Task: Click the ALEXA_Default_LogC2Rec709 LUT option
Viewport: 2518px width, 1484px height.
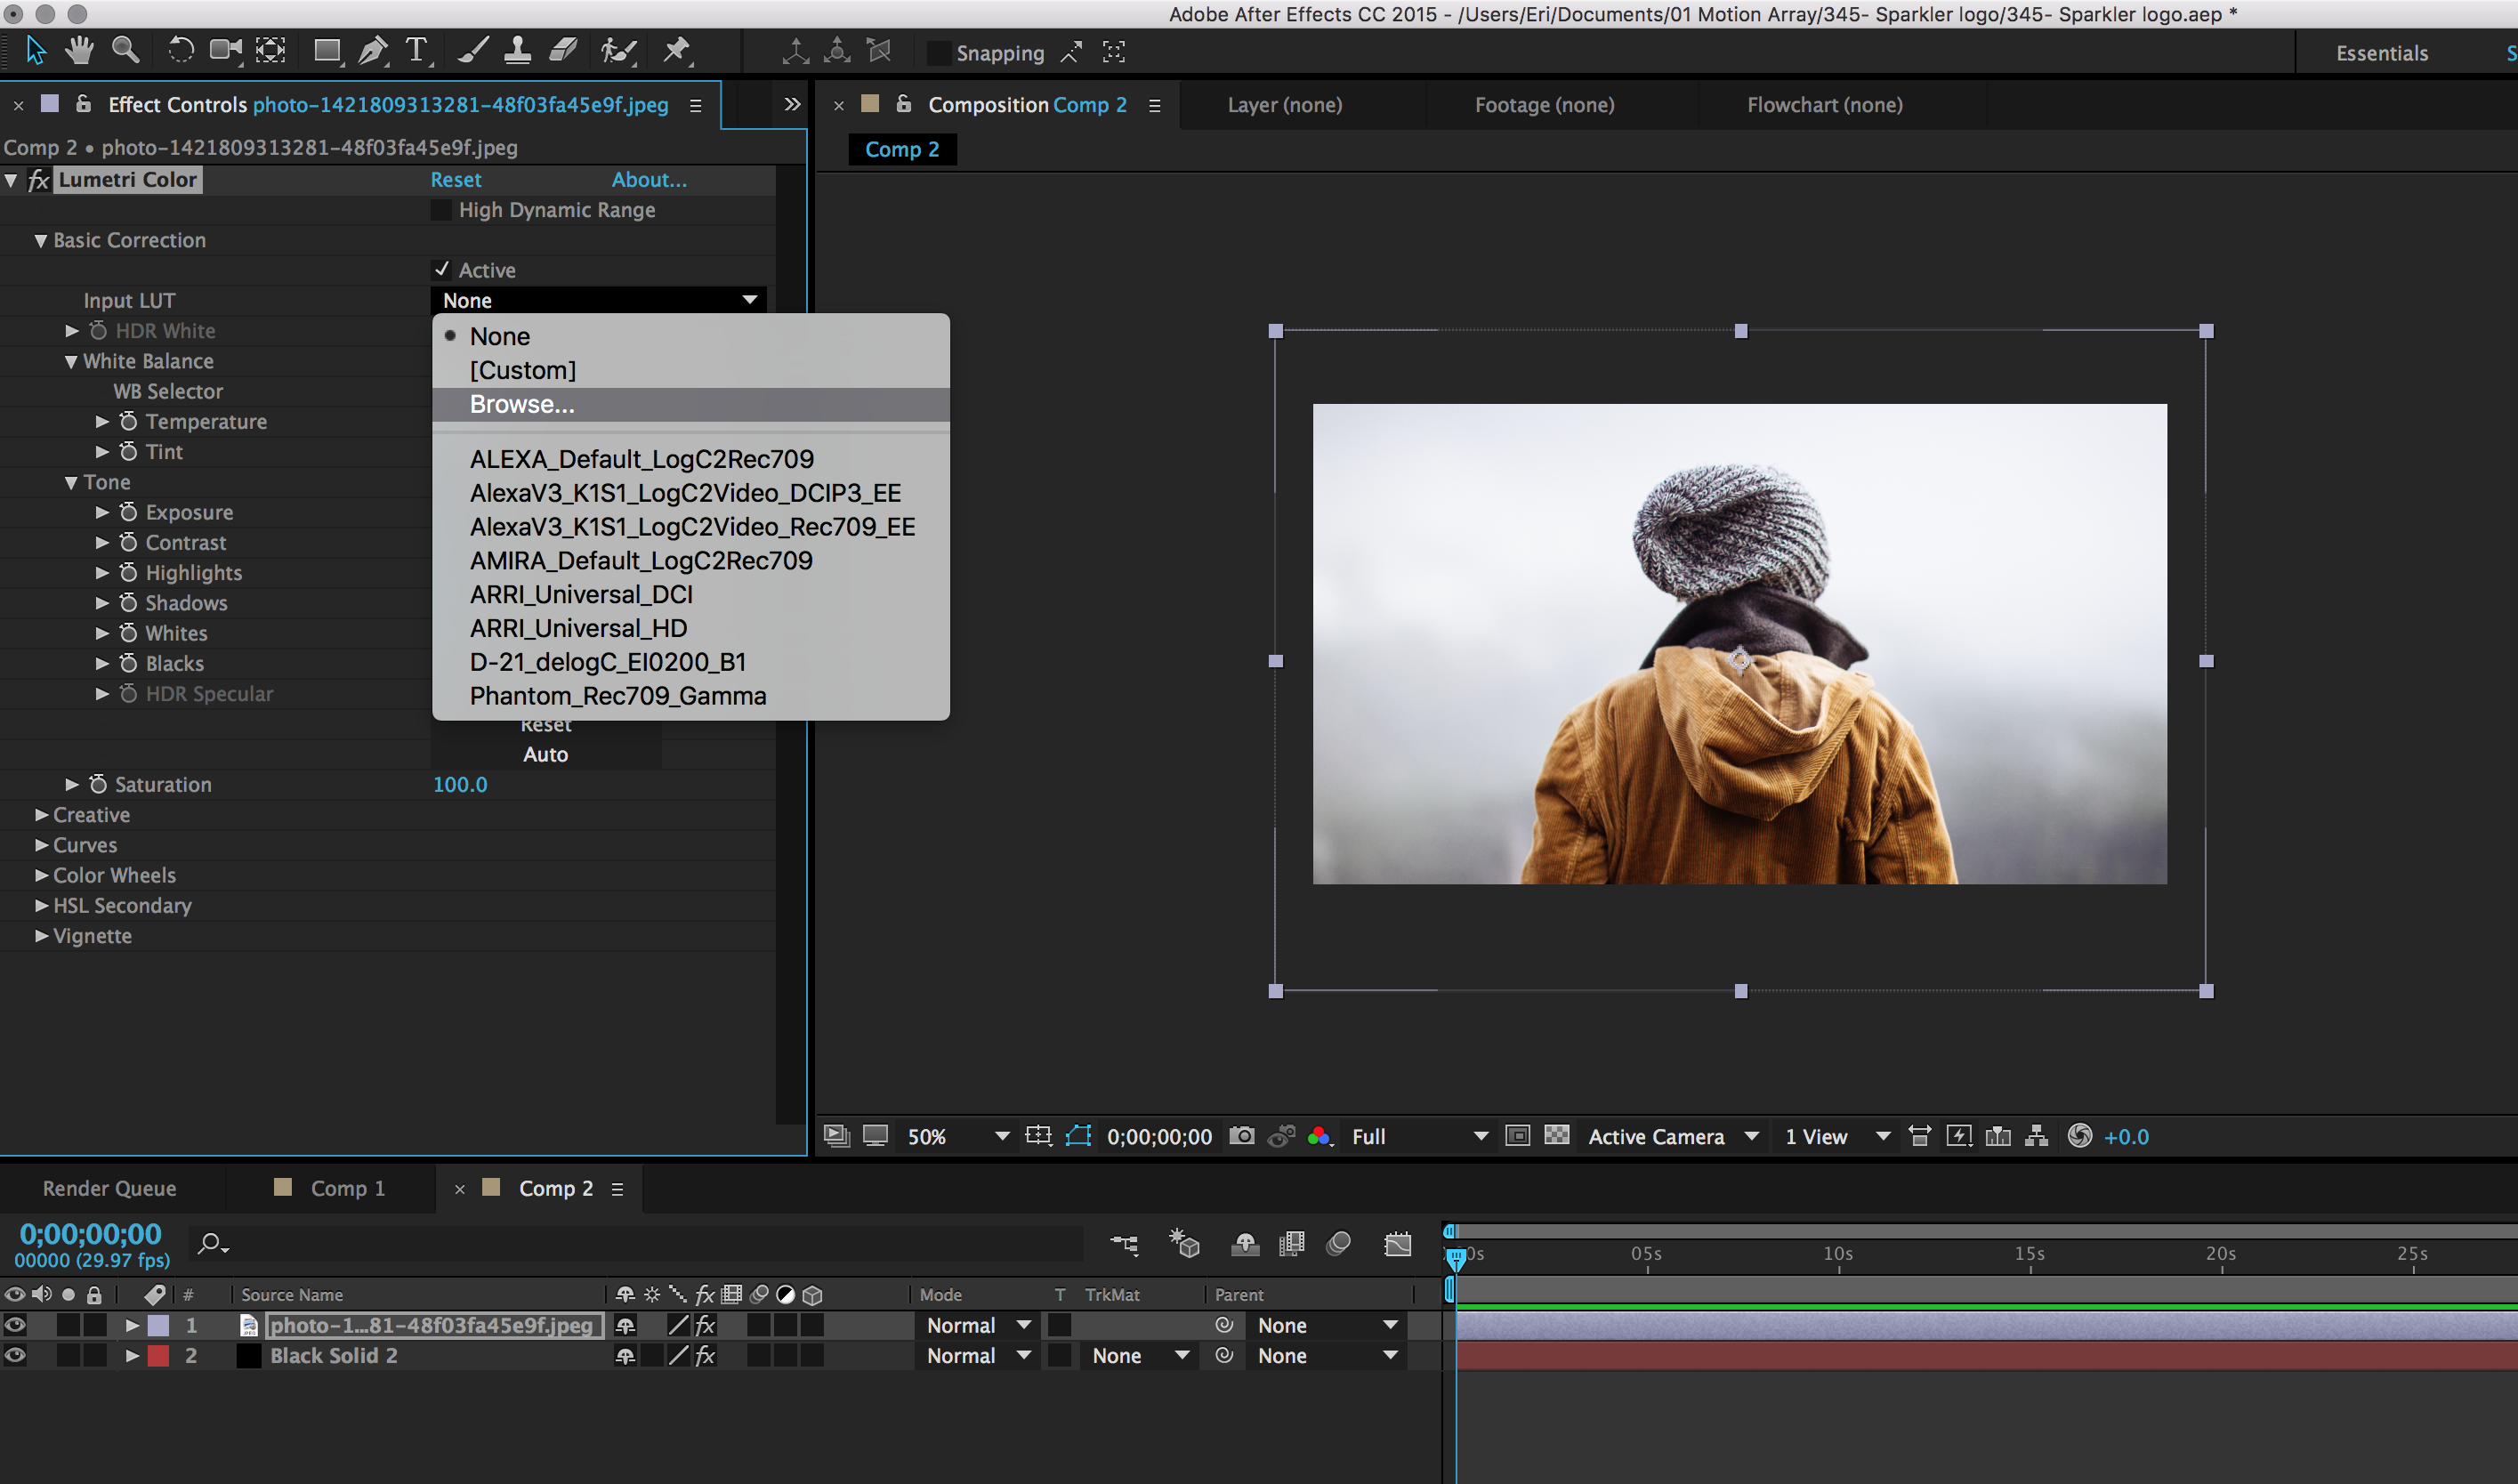Action: pyautogui.click(x=639, y=457)
